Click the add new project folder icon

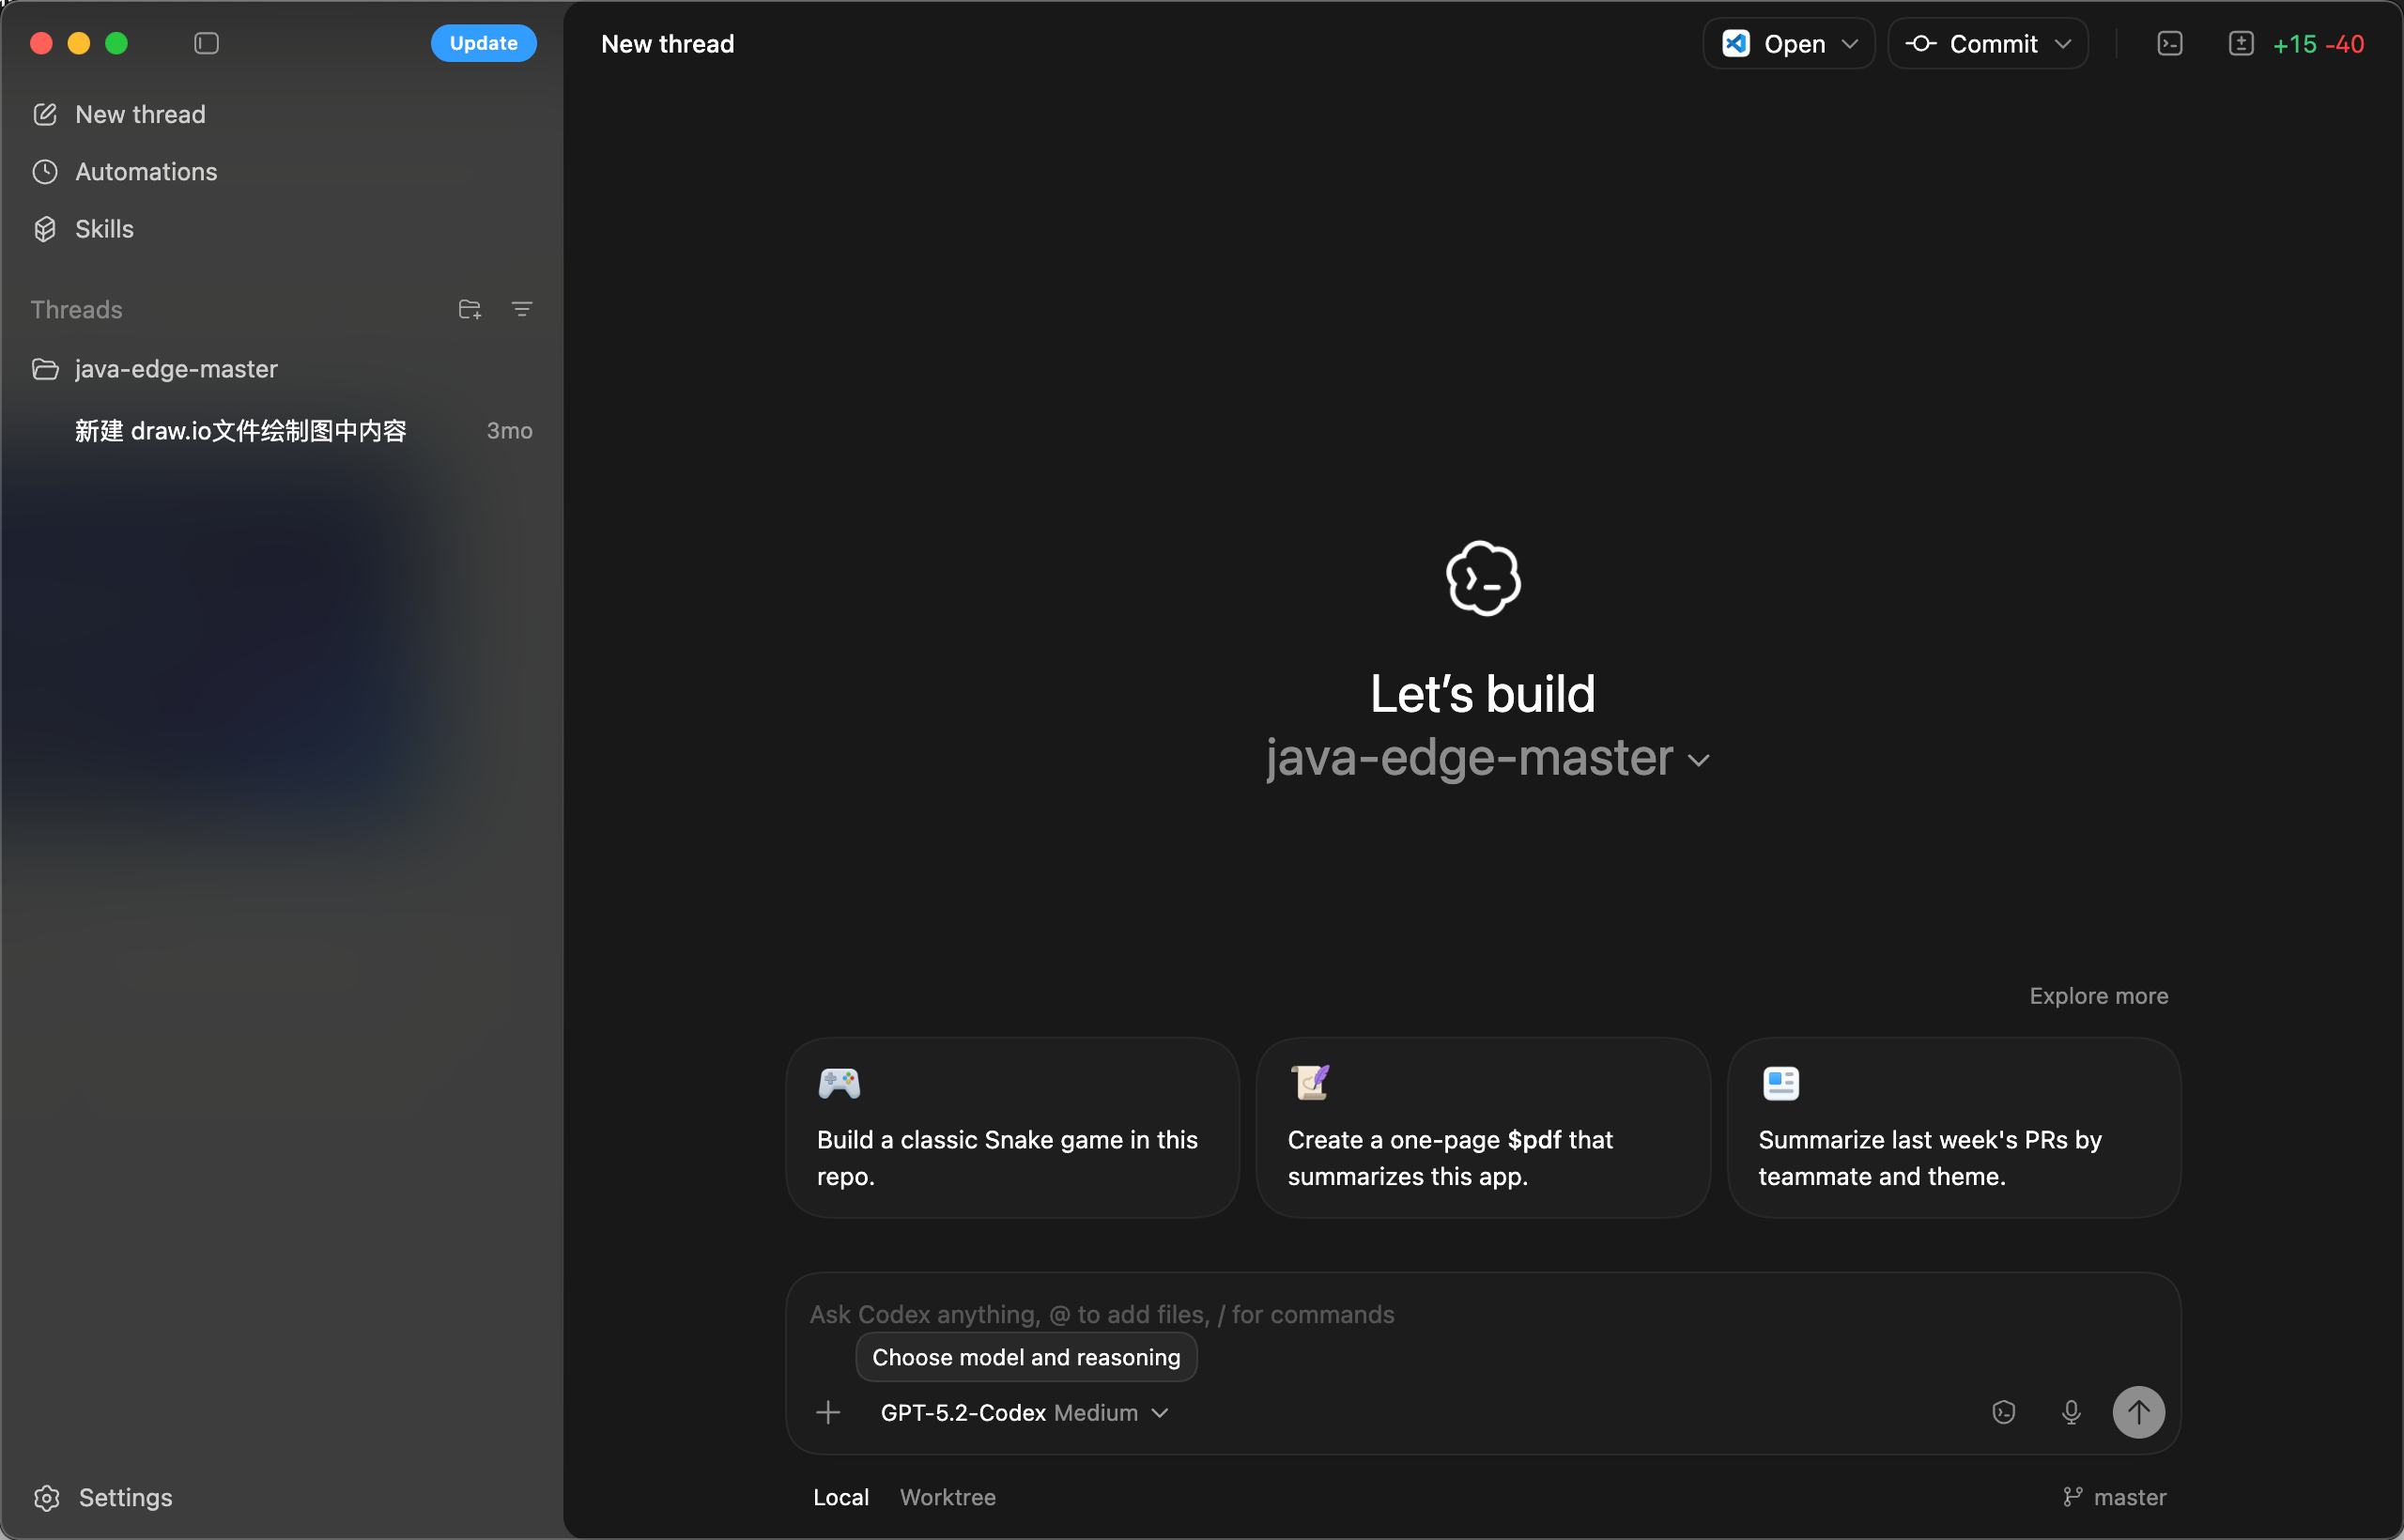pos(469,310)
